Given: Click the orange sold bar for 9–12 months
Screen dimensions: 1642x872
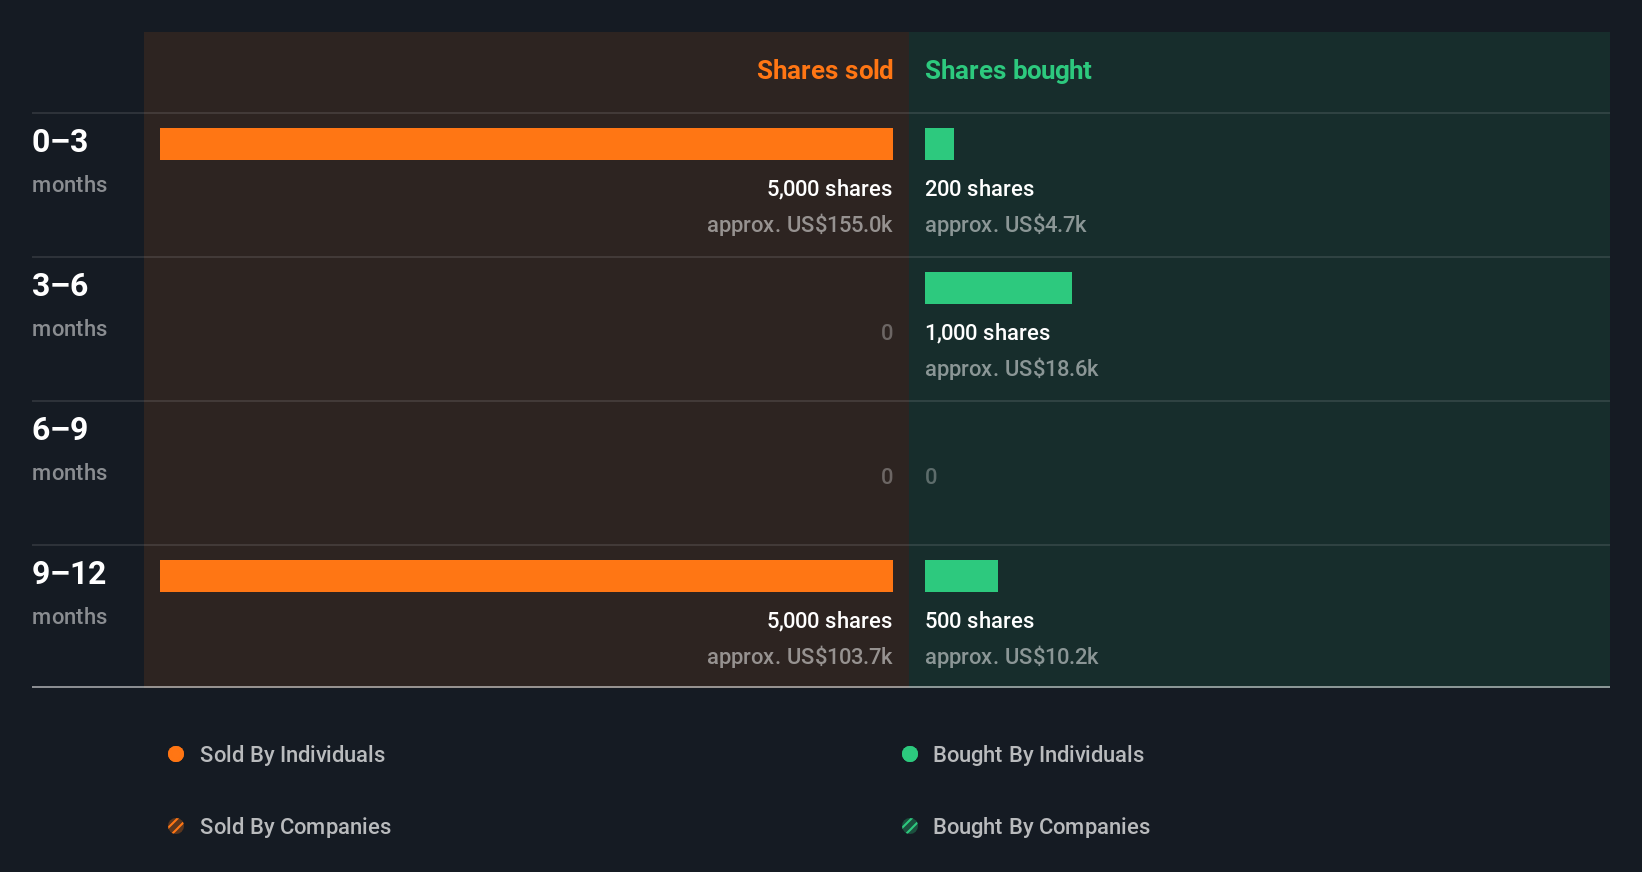Looking at the screenshot, I should [x=526, y=576].
